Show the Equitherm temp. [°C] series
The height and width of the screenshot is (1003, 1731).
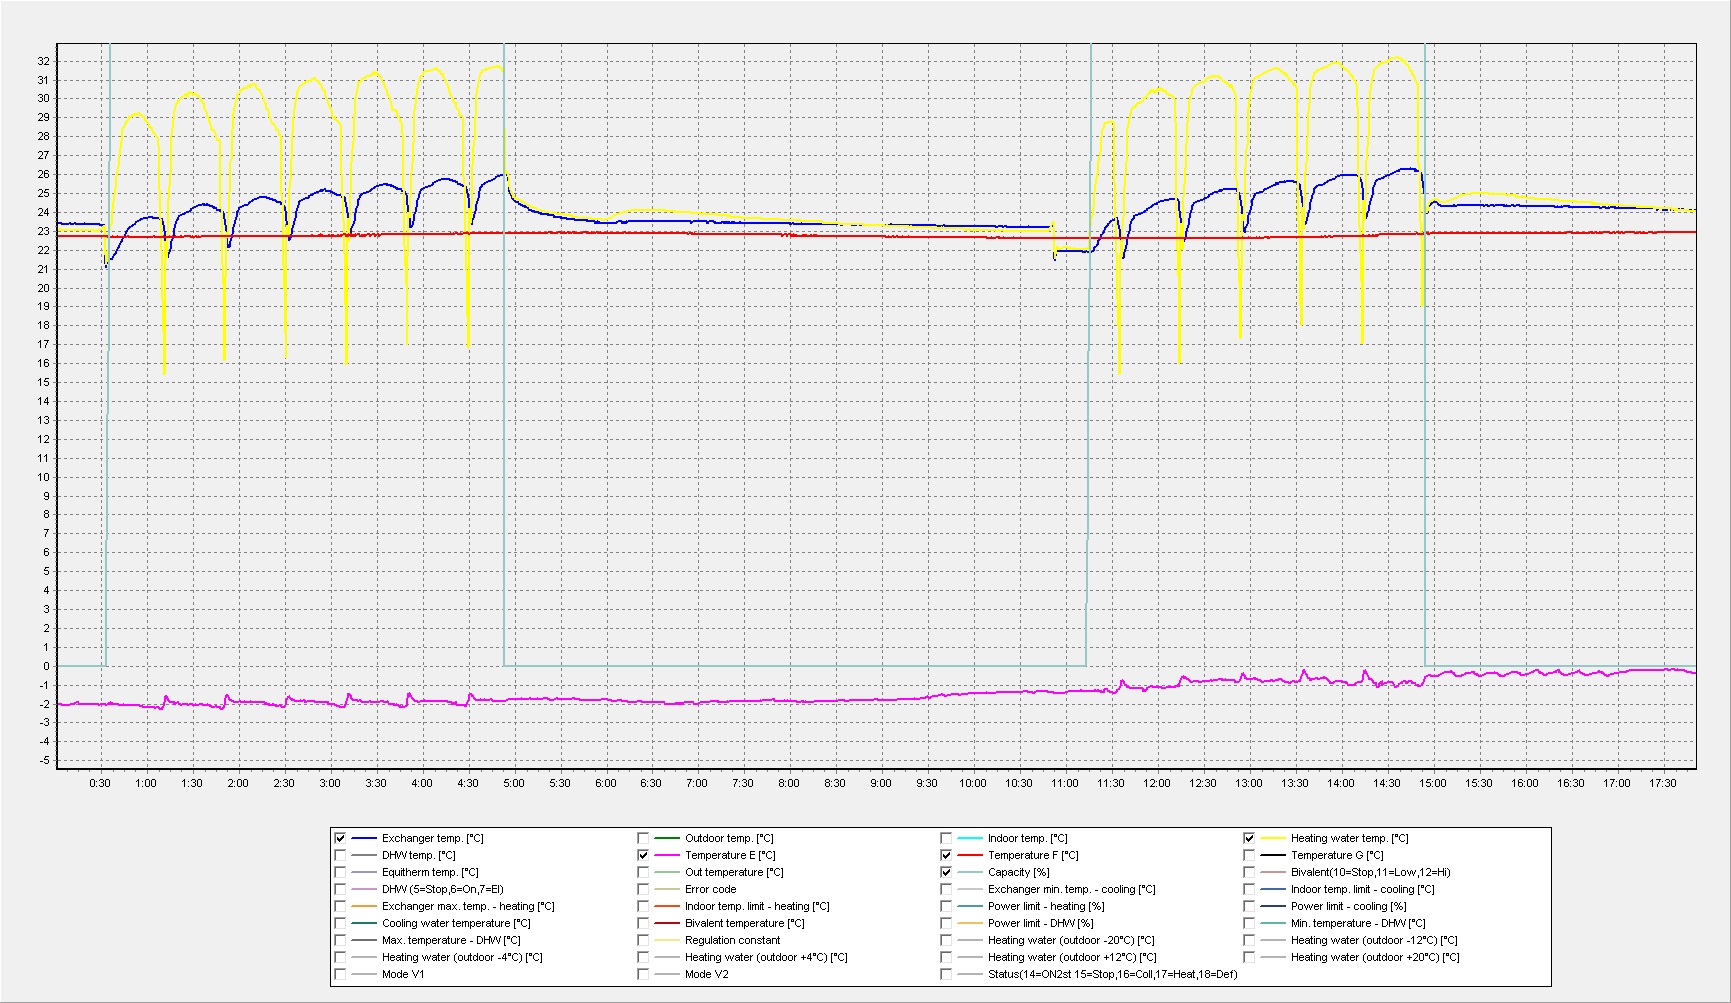click(x=340, y=872)
